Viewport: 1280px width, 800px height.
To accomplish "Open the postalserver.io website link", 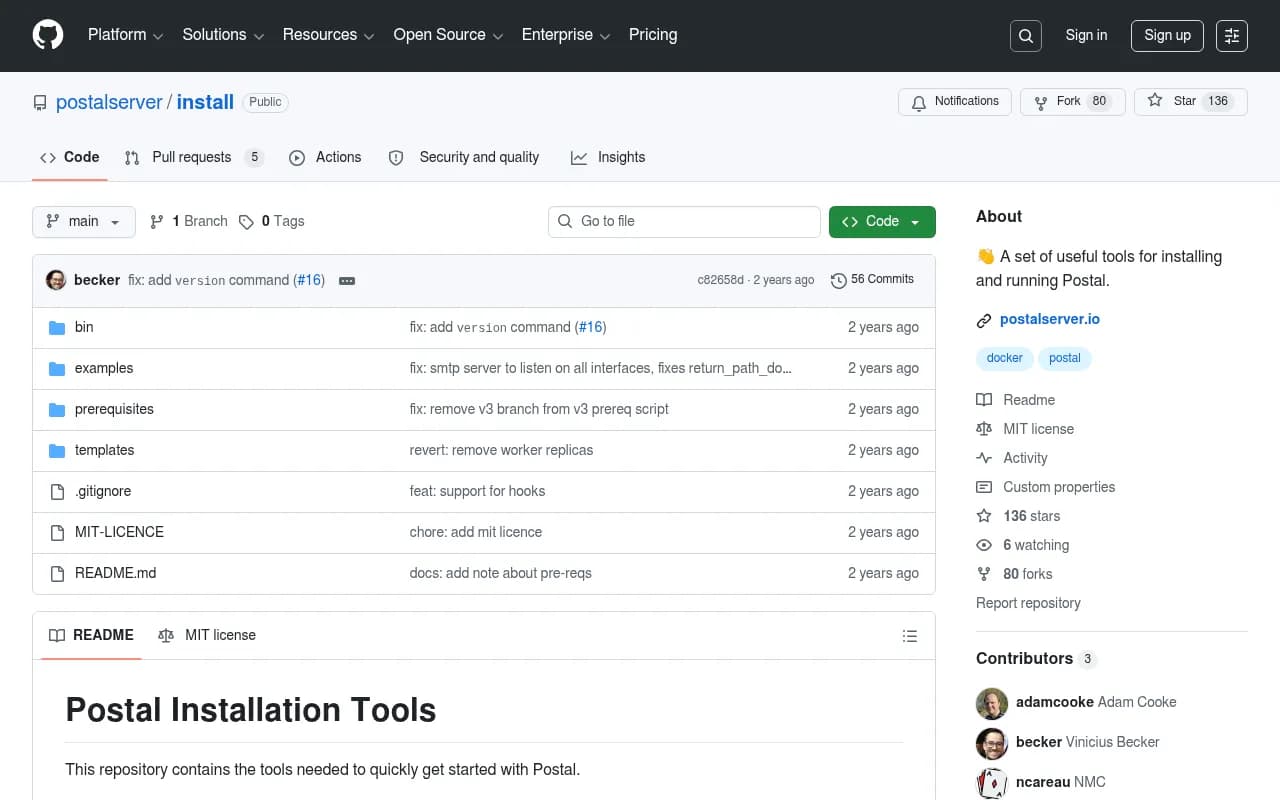I will point(1050,320).
